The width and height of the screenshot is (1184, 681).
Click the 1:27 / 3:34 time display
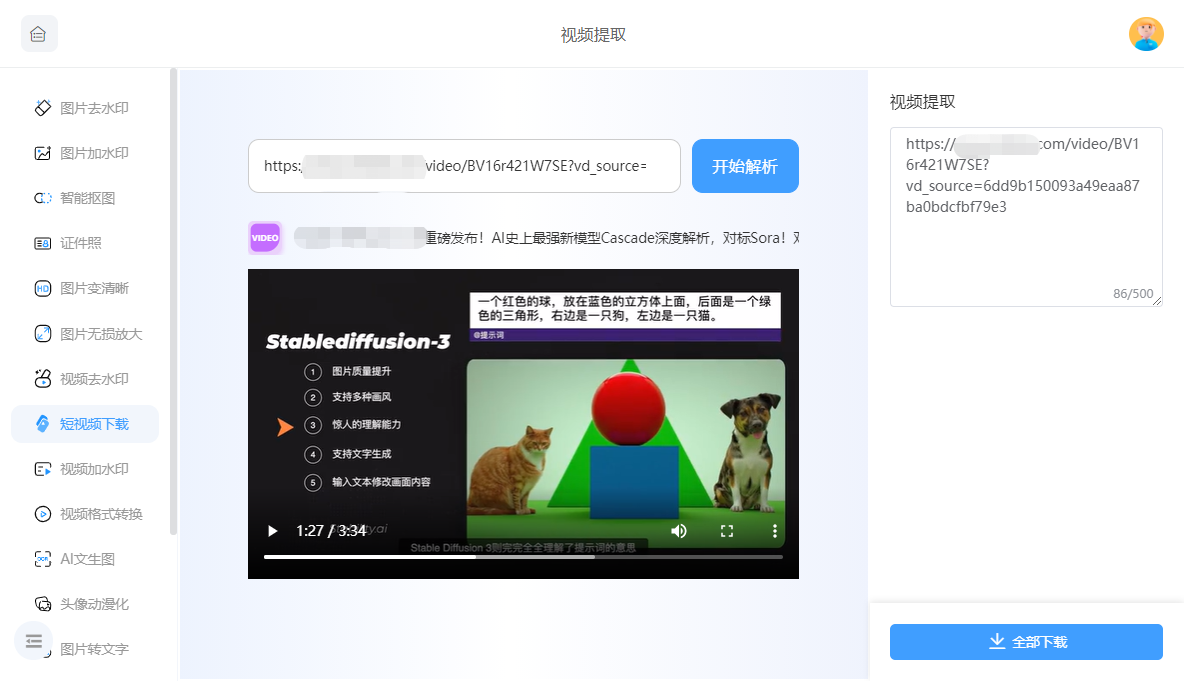(331, 531)
